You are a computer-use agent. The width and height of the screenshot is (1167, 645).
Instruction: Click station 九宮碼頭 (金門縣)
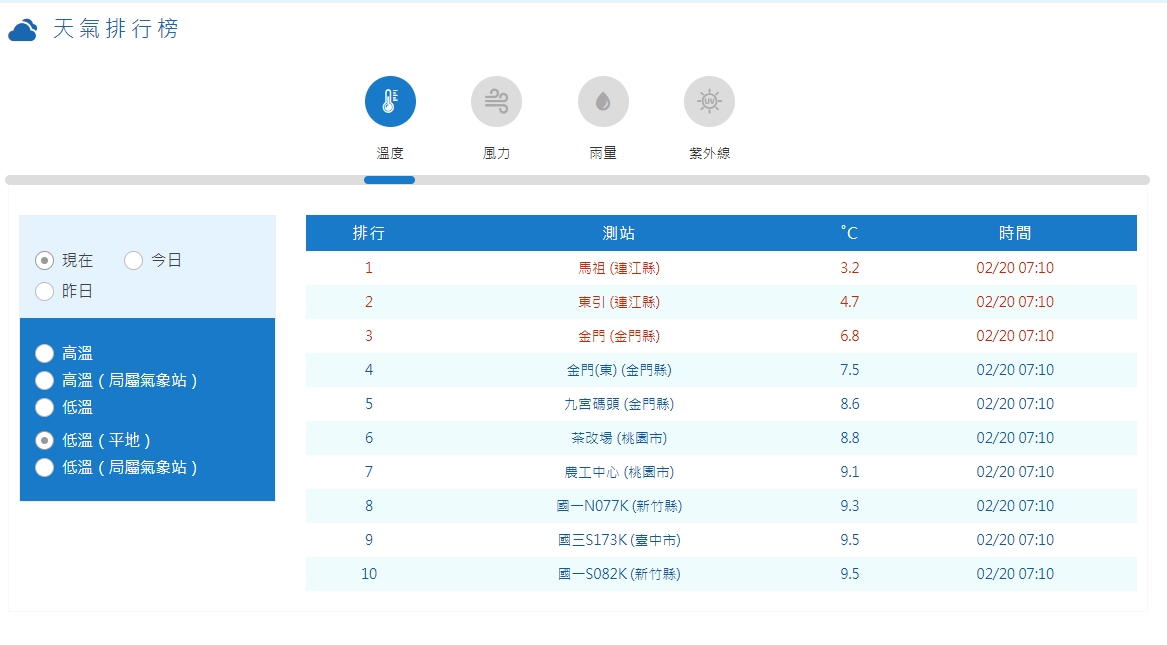tap(618, 404)
